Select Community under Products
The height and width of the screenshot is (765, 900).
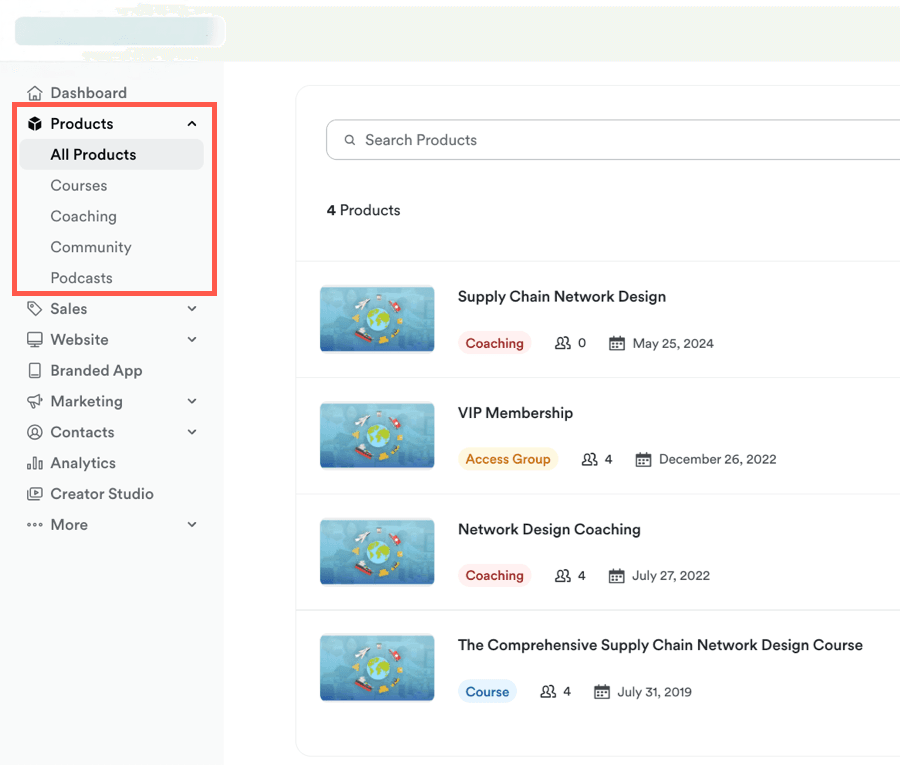click(91, 247)
